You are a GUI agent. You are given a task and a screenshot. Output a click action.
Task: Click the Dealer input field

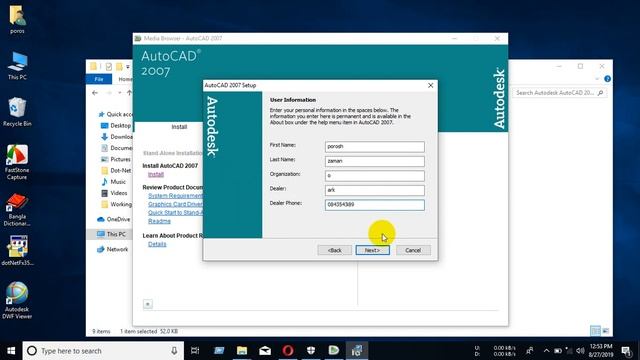(x=375, y=190)
